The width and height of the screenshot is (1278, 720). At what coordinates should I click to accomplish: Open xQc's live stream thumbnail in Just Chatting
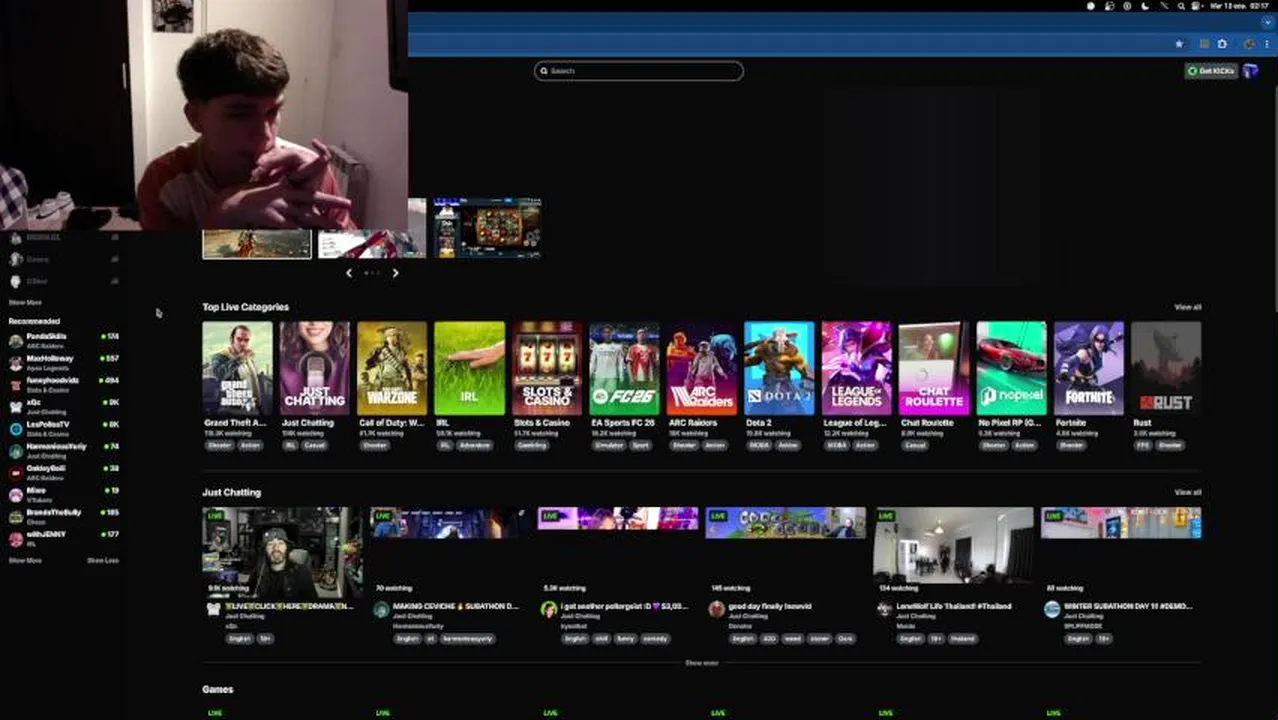pyautogui.click(x=282, y=553)
